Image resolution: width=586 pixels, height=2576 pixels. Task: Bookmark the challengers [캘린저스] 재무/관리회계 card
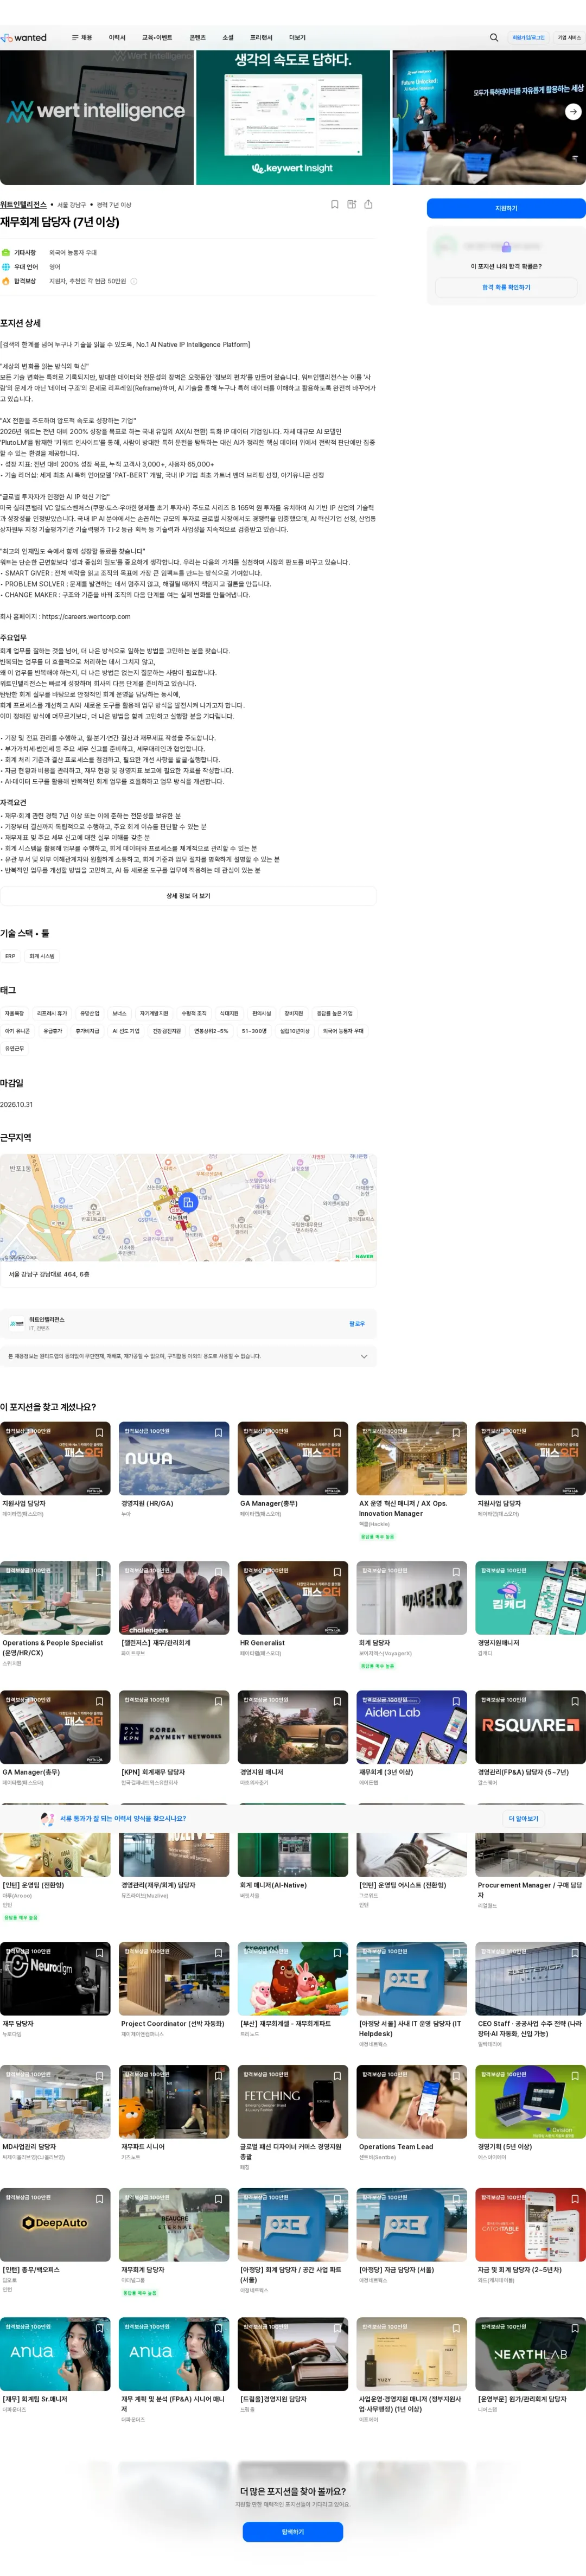click(218, 1572)
